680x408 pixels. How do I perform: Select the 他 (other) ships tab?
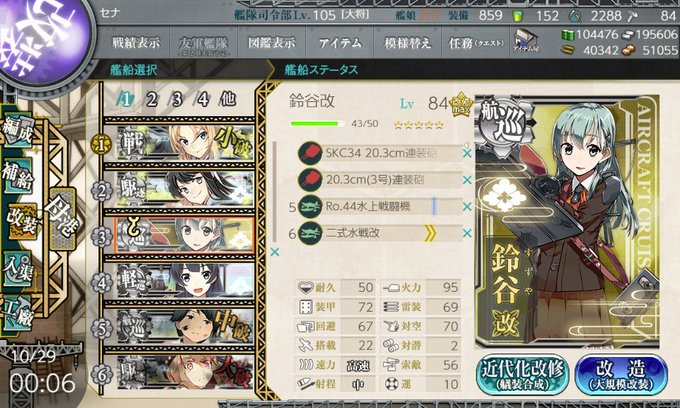pyautogui.click(x=228, y=99)
